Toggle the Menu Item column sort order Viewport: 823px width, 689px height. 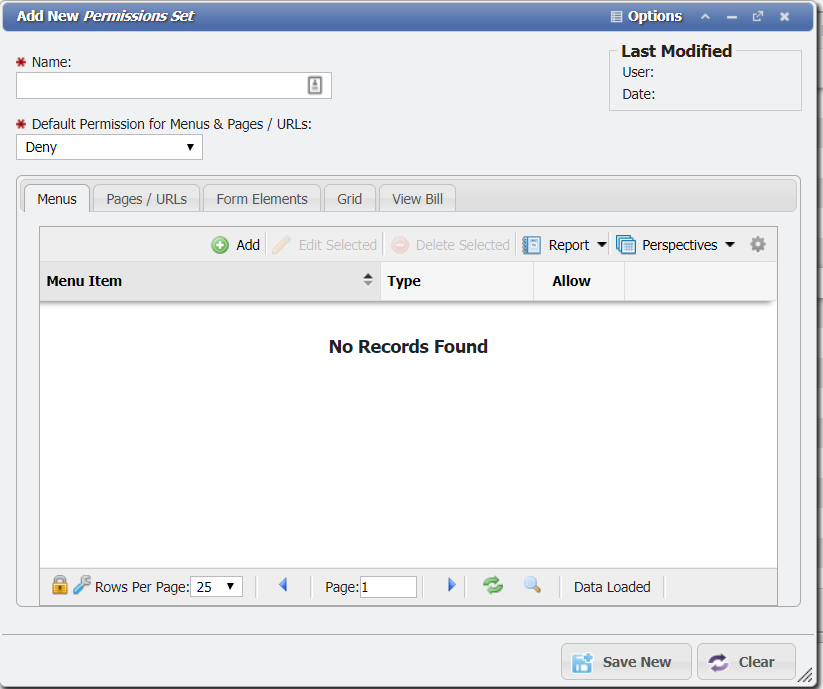[366, 281]
